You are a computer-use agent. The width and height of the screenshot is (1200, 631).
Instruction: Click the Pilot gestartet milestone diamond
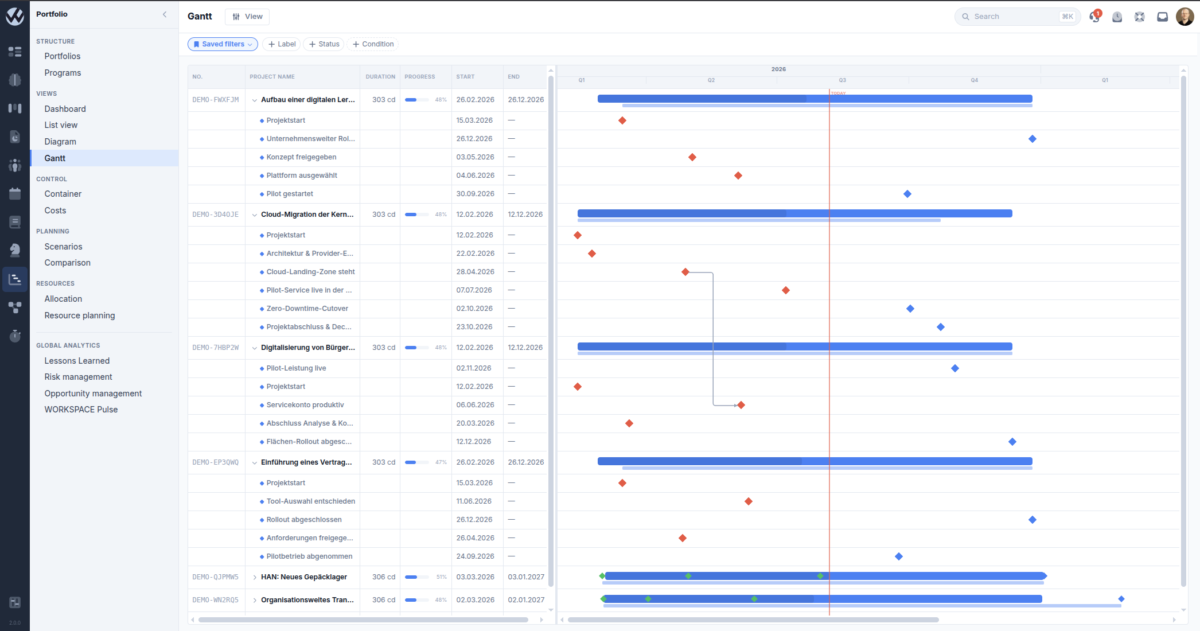tap(907, 194)
